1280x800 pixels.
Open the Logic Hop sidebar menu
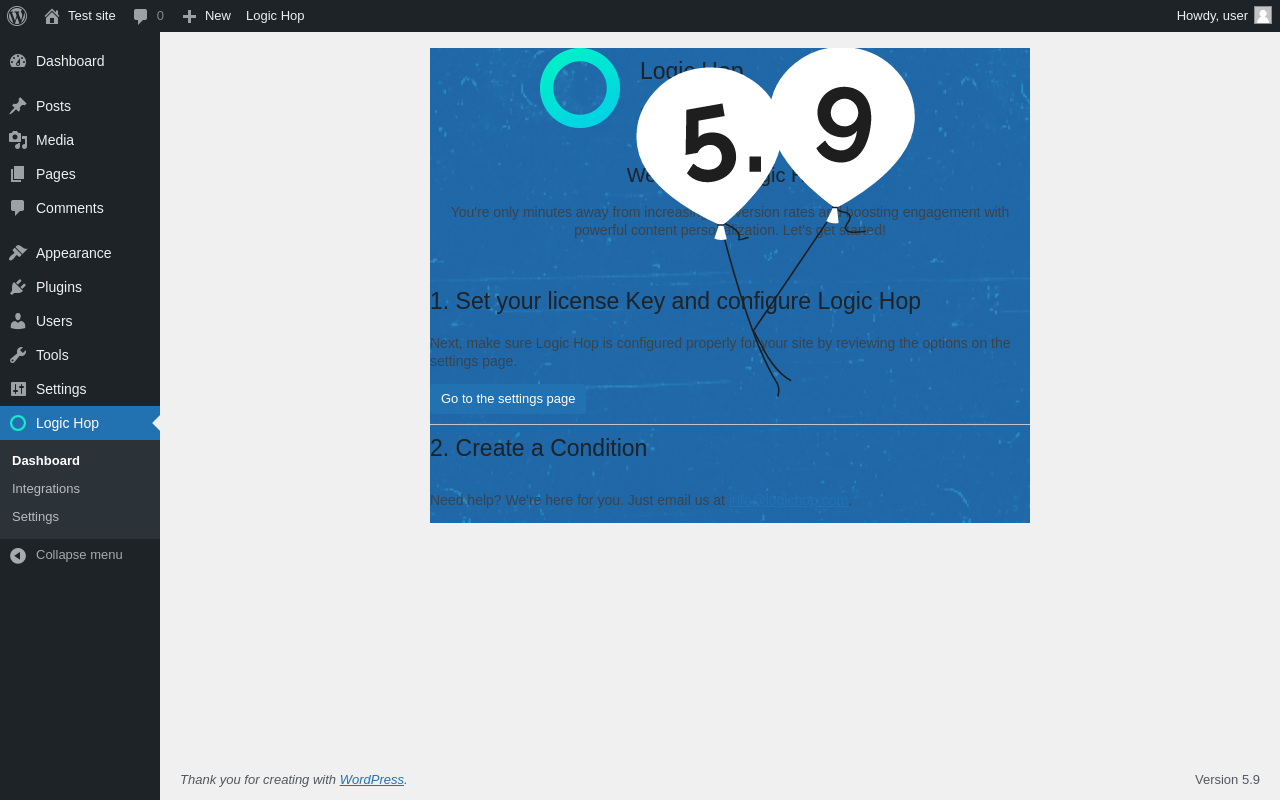coord(80,423)
